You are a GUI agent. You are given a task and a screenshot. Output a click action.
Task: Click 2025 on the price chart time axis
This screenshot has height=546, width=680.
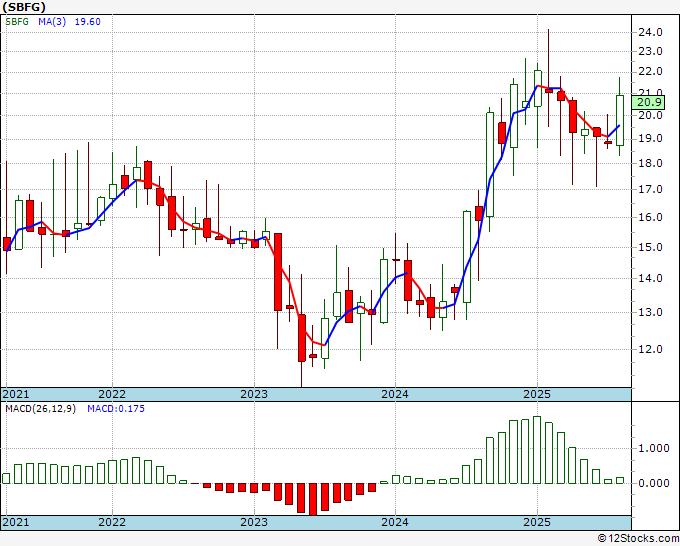coord(537,394)
